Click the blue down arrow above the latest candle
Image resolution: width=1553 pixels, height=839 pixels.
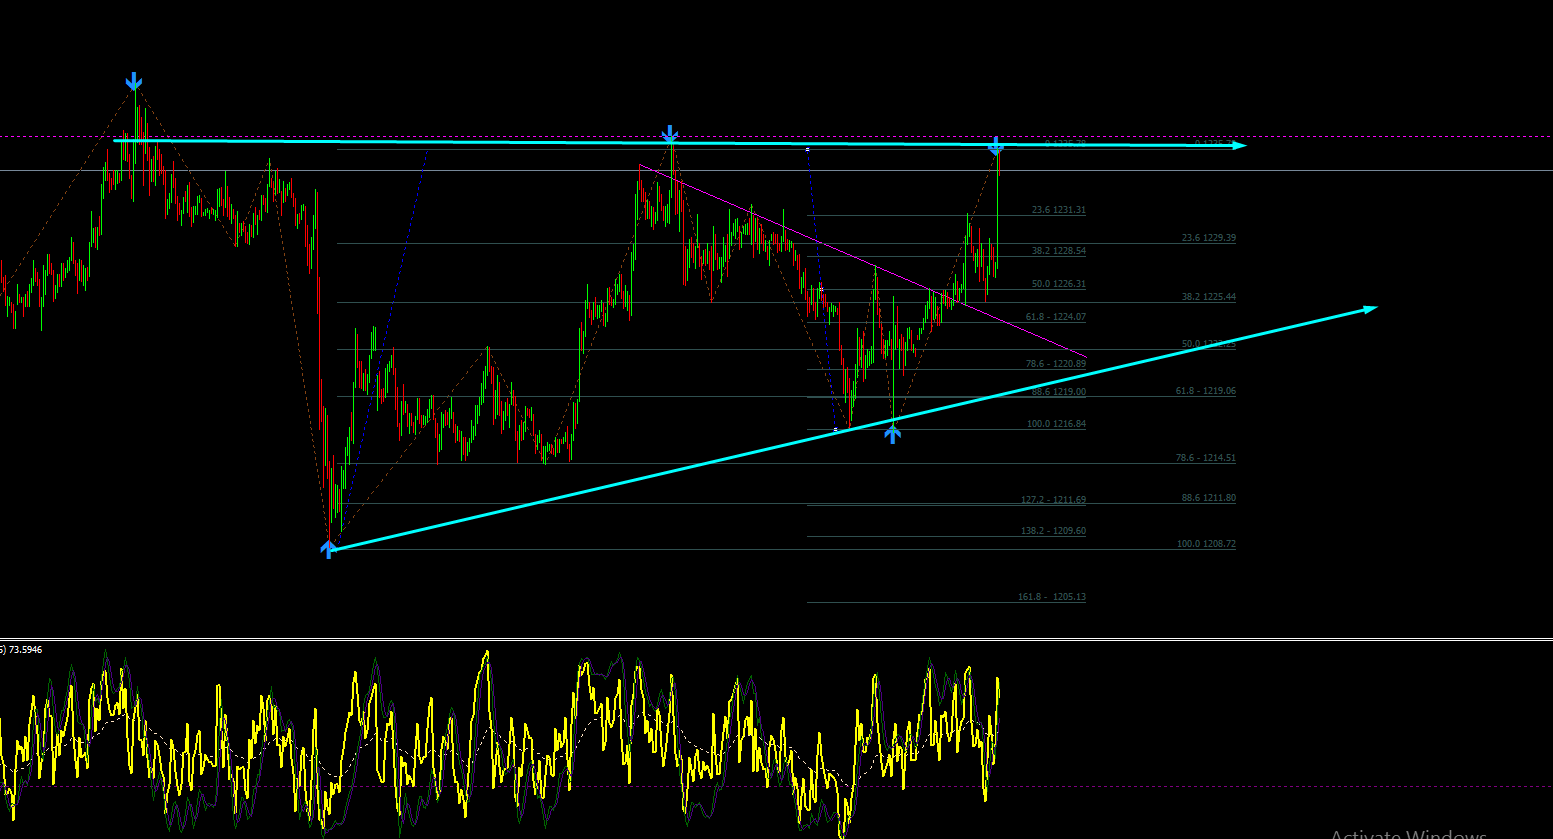click(996, 147)
